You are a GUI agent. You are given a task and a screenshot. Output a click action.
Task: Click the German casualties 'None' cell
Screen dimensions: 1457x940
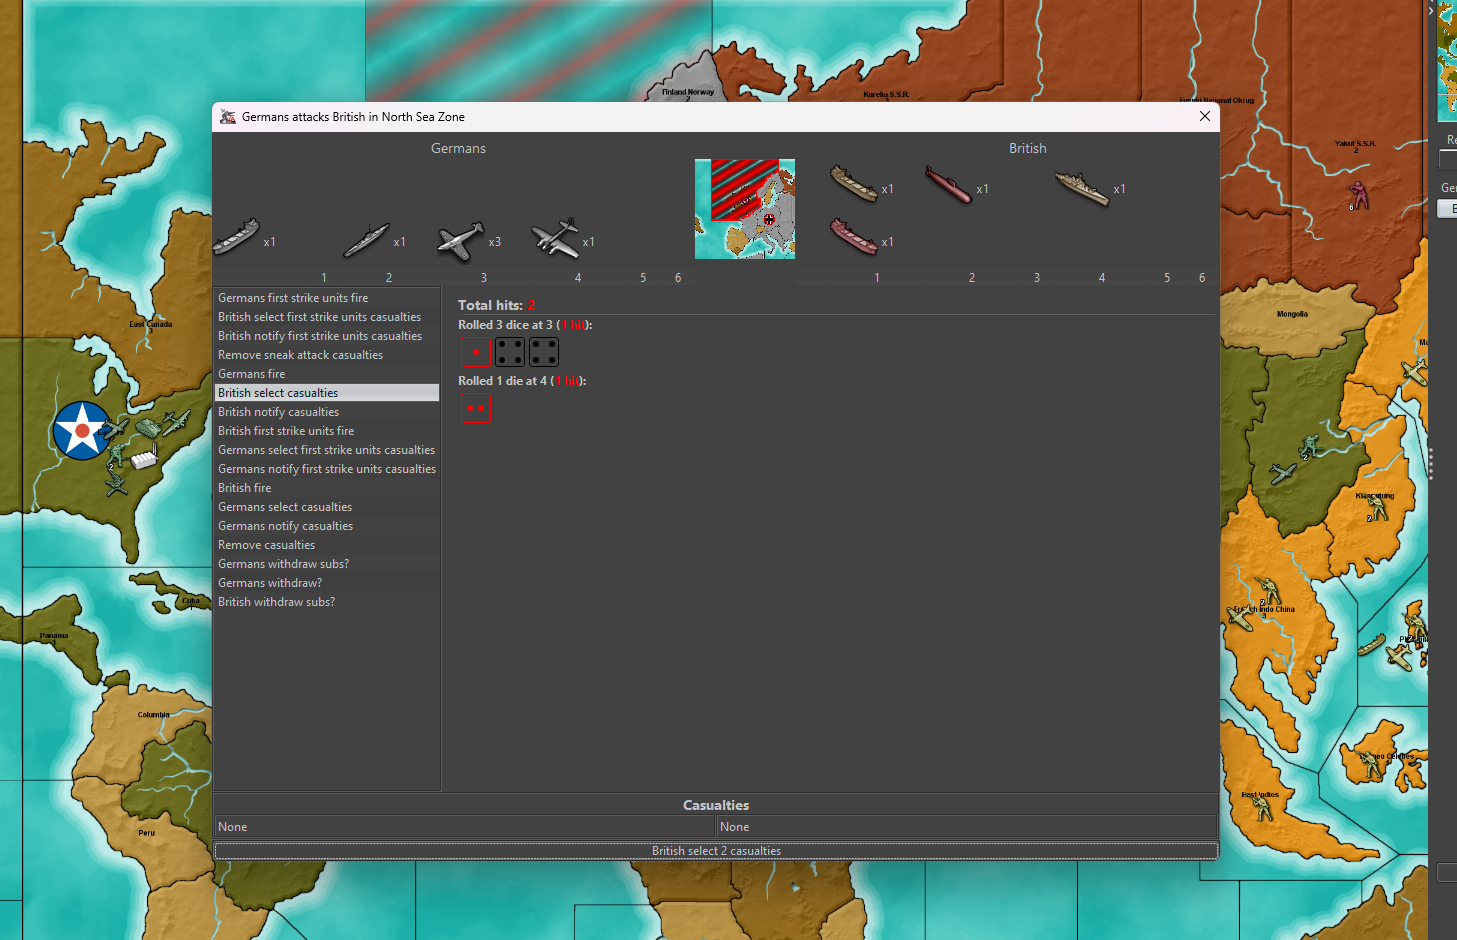tap(465, 827)
